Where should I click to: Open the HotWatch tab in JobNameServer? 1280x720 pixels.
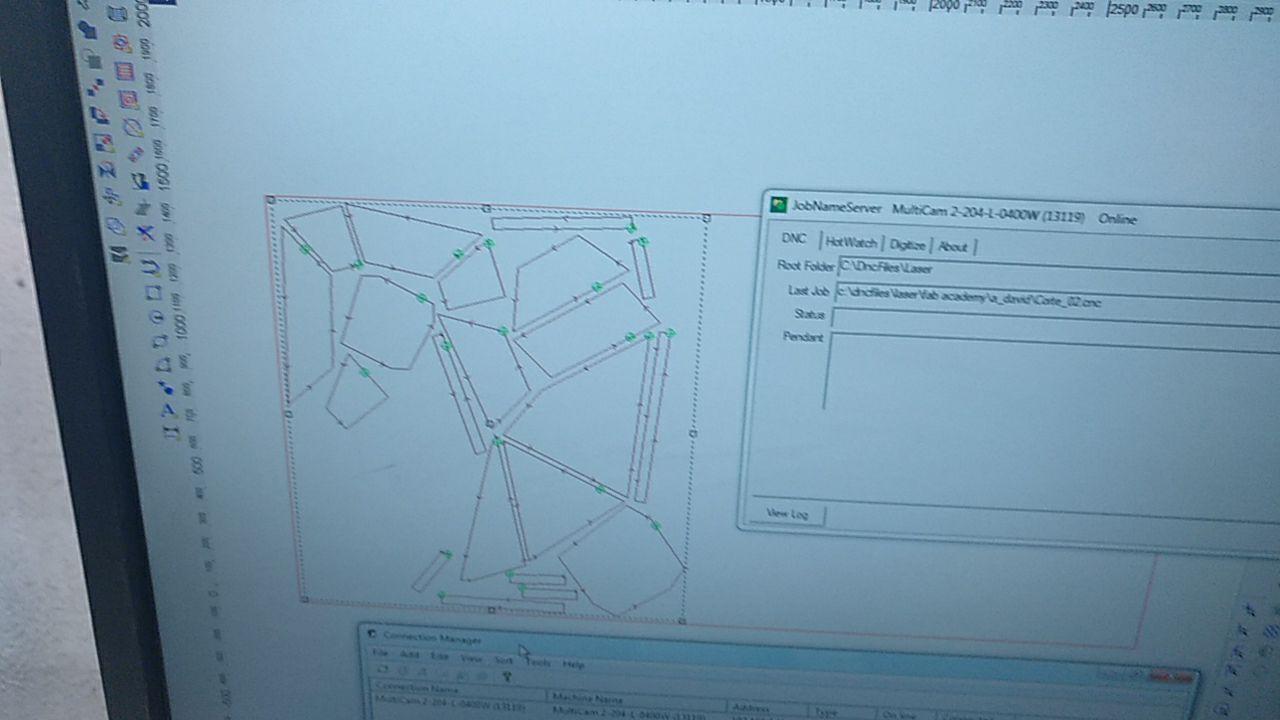[851, 242]
